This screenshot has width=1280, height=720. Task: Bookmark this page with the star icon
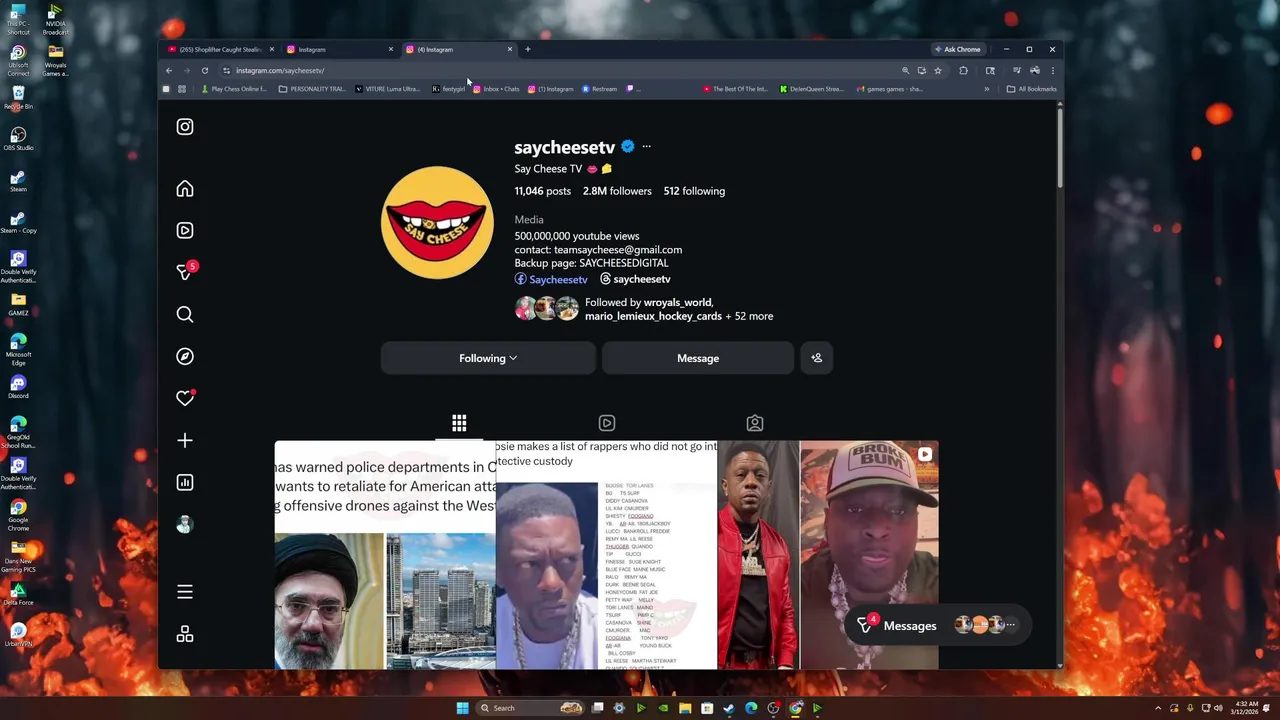point(938,71)
